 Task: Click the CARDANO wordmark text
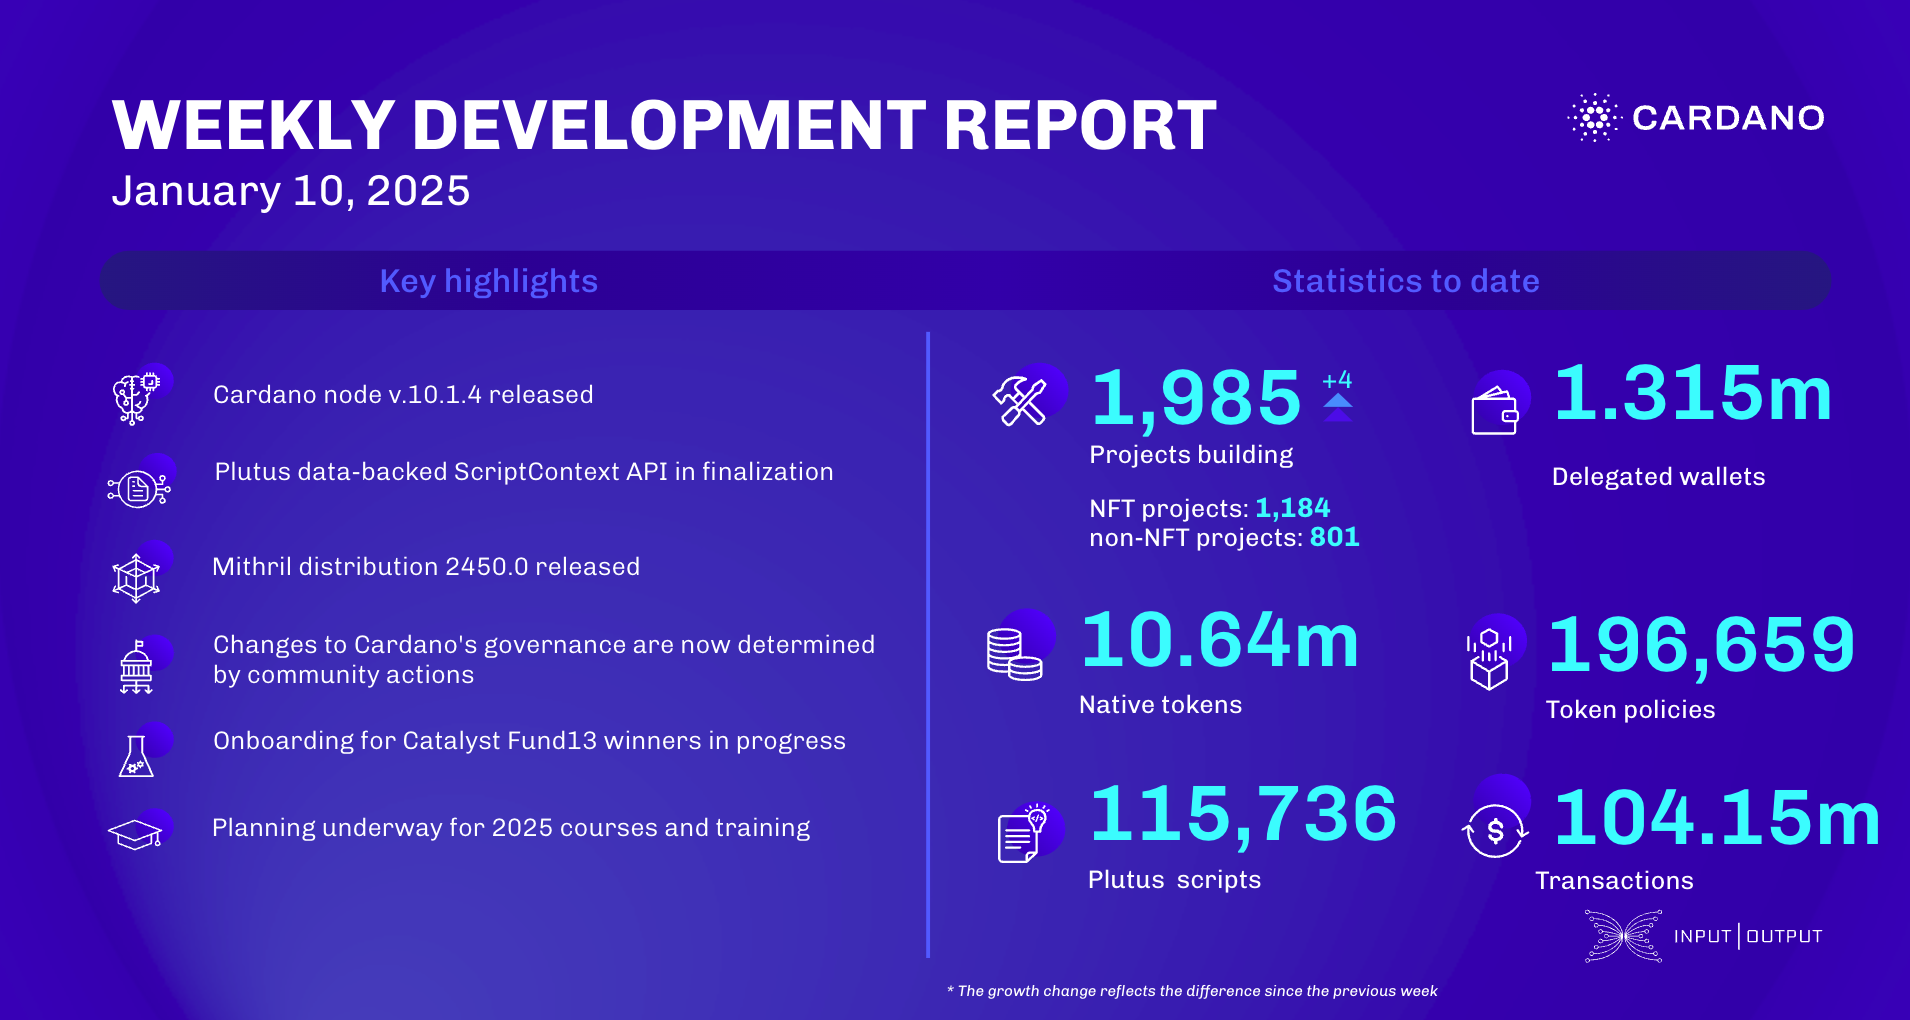1728,118
